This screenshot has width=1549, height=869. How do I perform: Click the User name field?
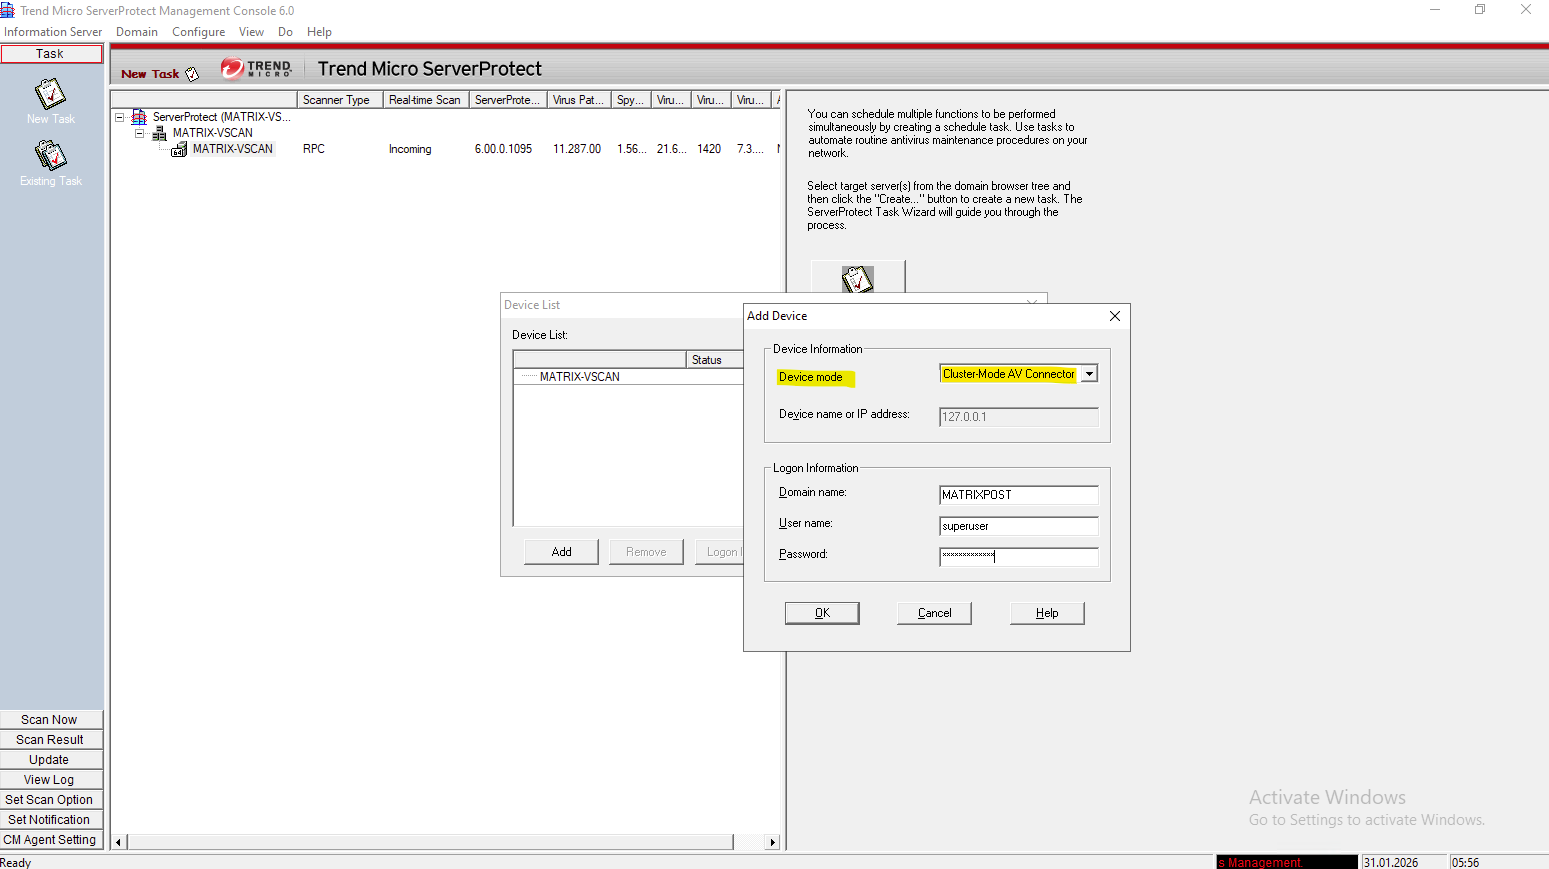[1018, 526]
